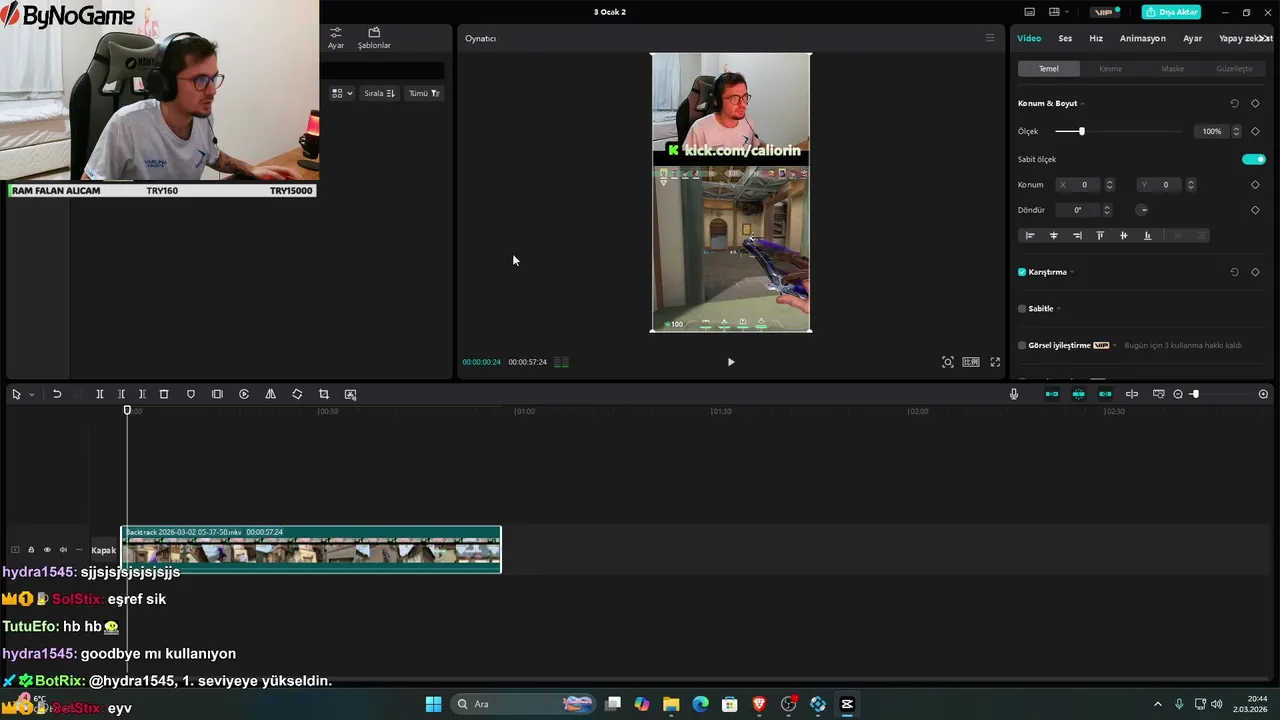Image resolution: width=1280 pixels, height=720 pixels.
Task: Click the timeline zoom-out magnifier
Action: (1178, 394)
